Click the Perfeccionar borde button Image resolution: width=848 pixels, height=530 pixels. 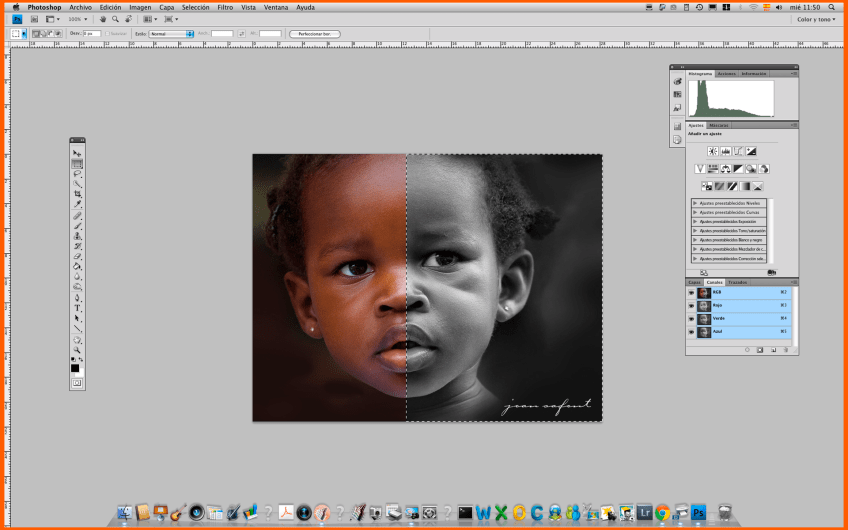click(314, 33)
